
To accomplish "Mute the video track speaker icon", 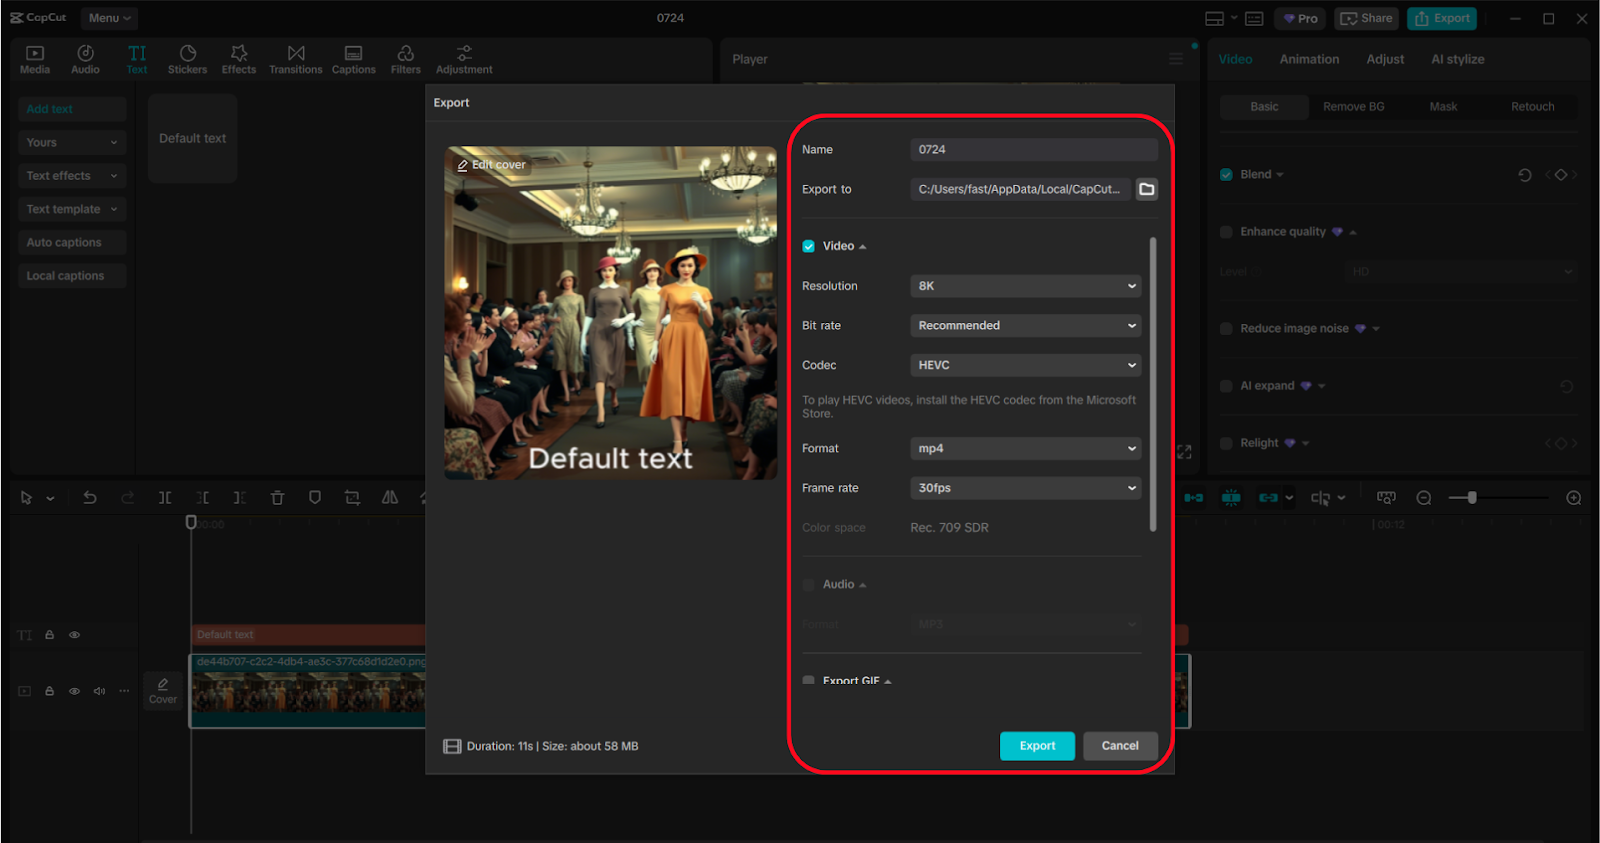I will (99, 691).
